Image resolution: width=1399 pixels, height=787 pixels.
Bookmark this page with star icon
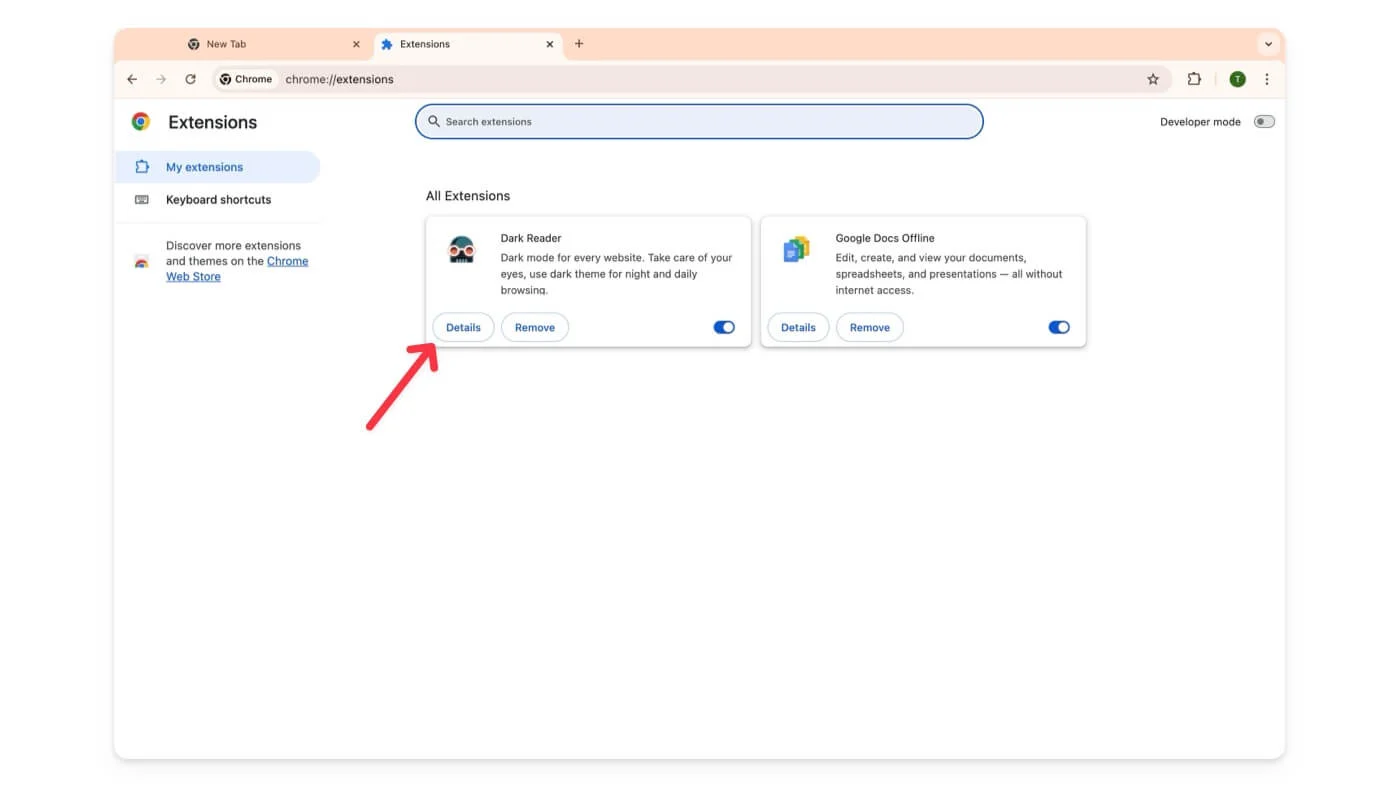pos(1153,79)
